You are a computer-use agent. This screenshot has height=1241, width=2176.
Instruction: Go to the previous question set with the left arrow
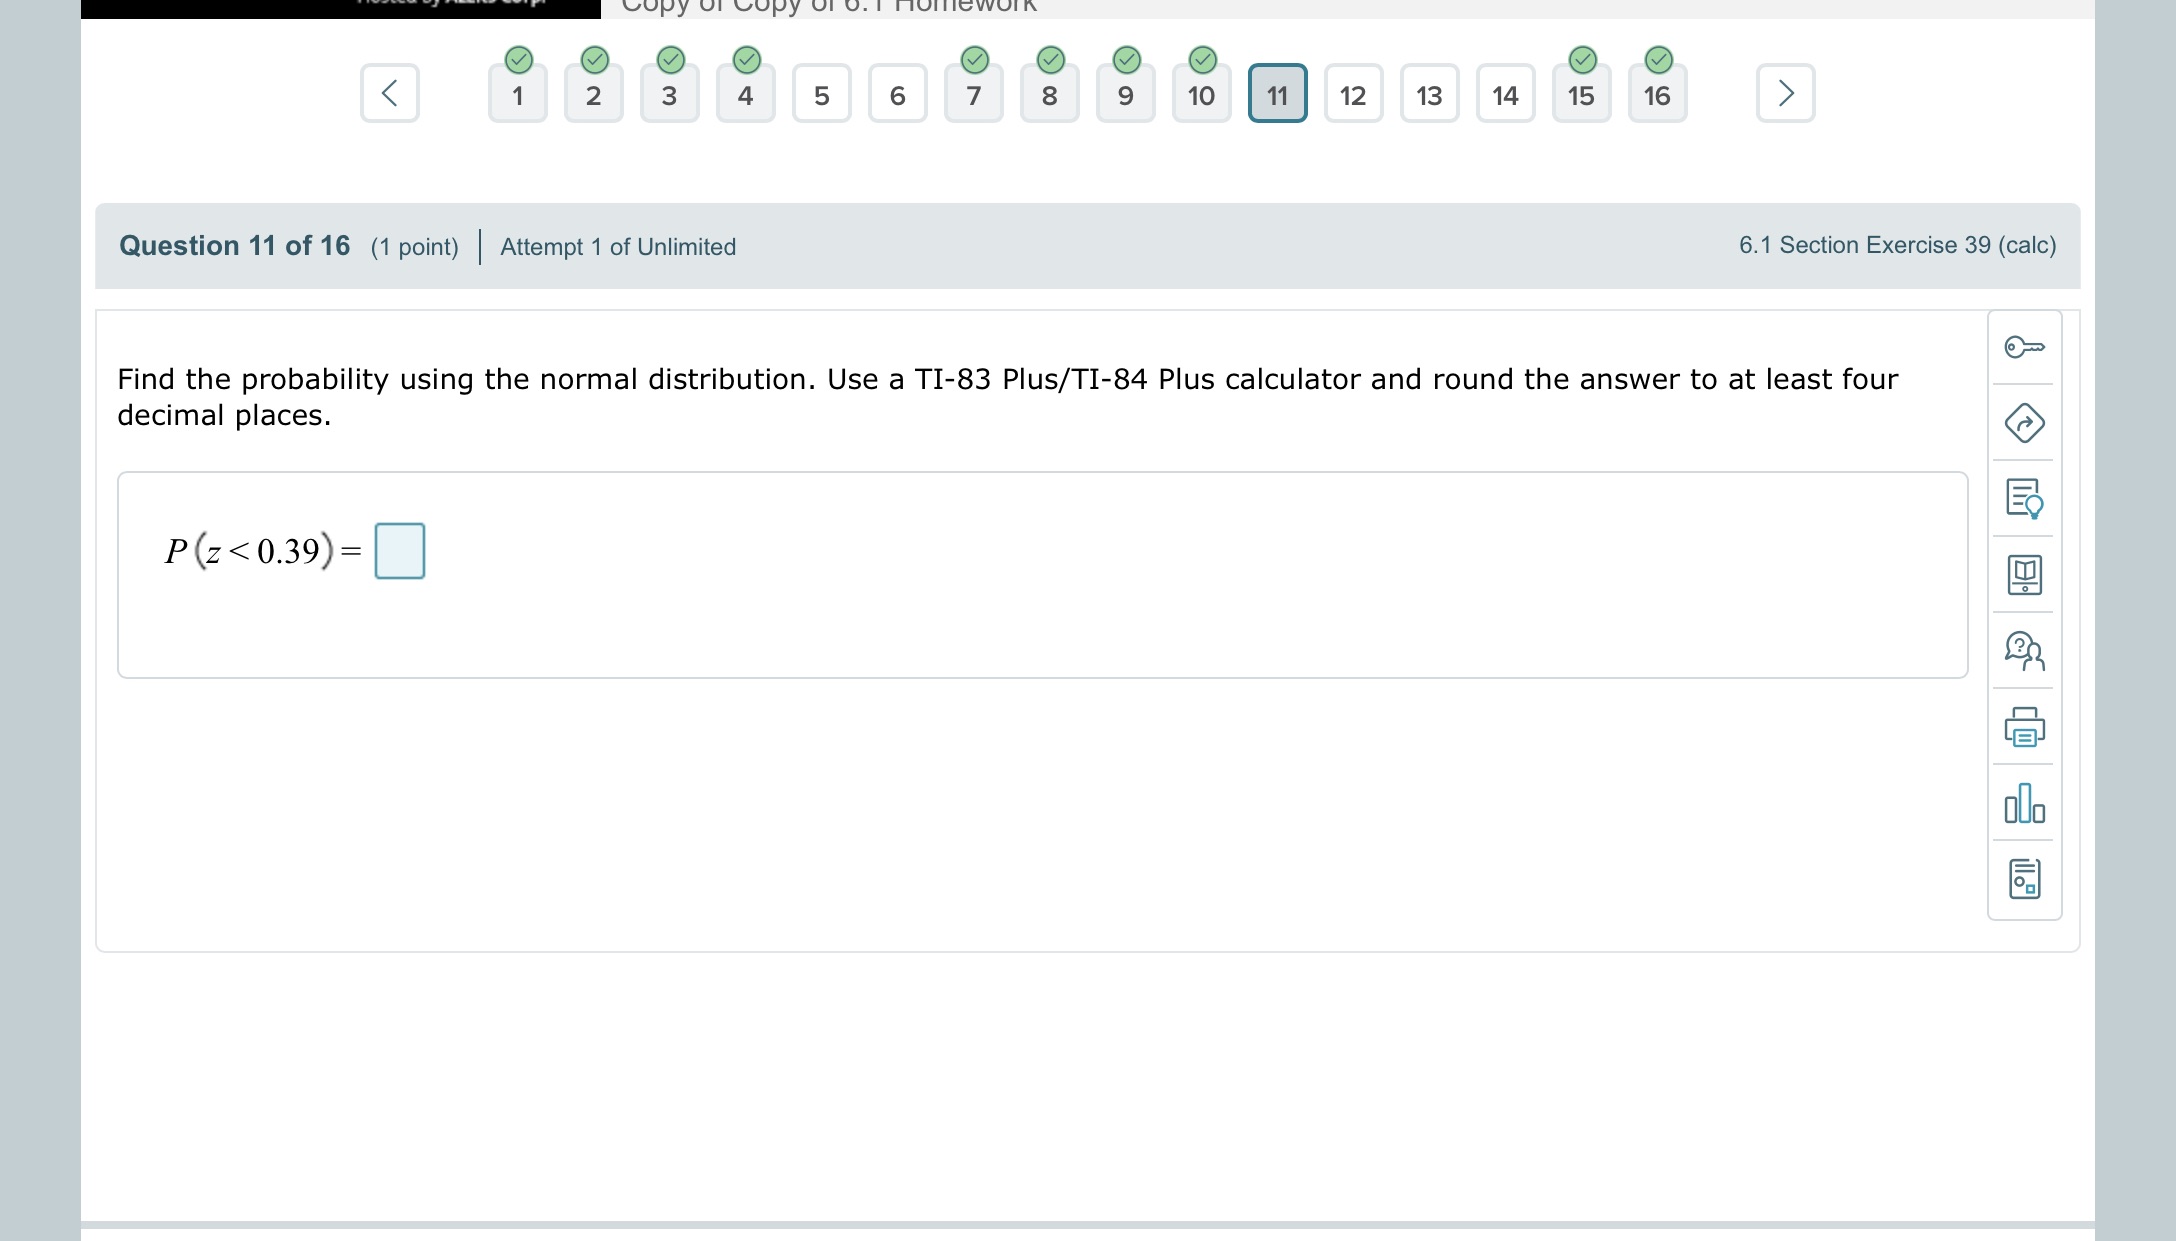pos(390,94)
